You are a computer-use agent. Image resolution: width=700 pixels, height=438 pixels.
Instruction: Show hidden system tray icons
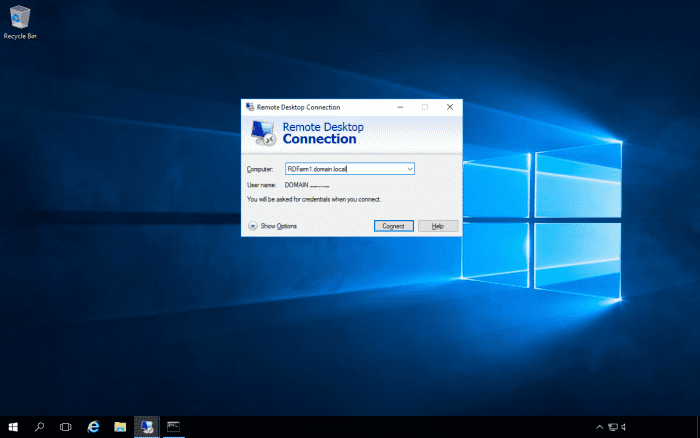click(x=600, y=427)
